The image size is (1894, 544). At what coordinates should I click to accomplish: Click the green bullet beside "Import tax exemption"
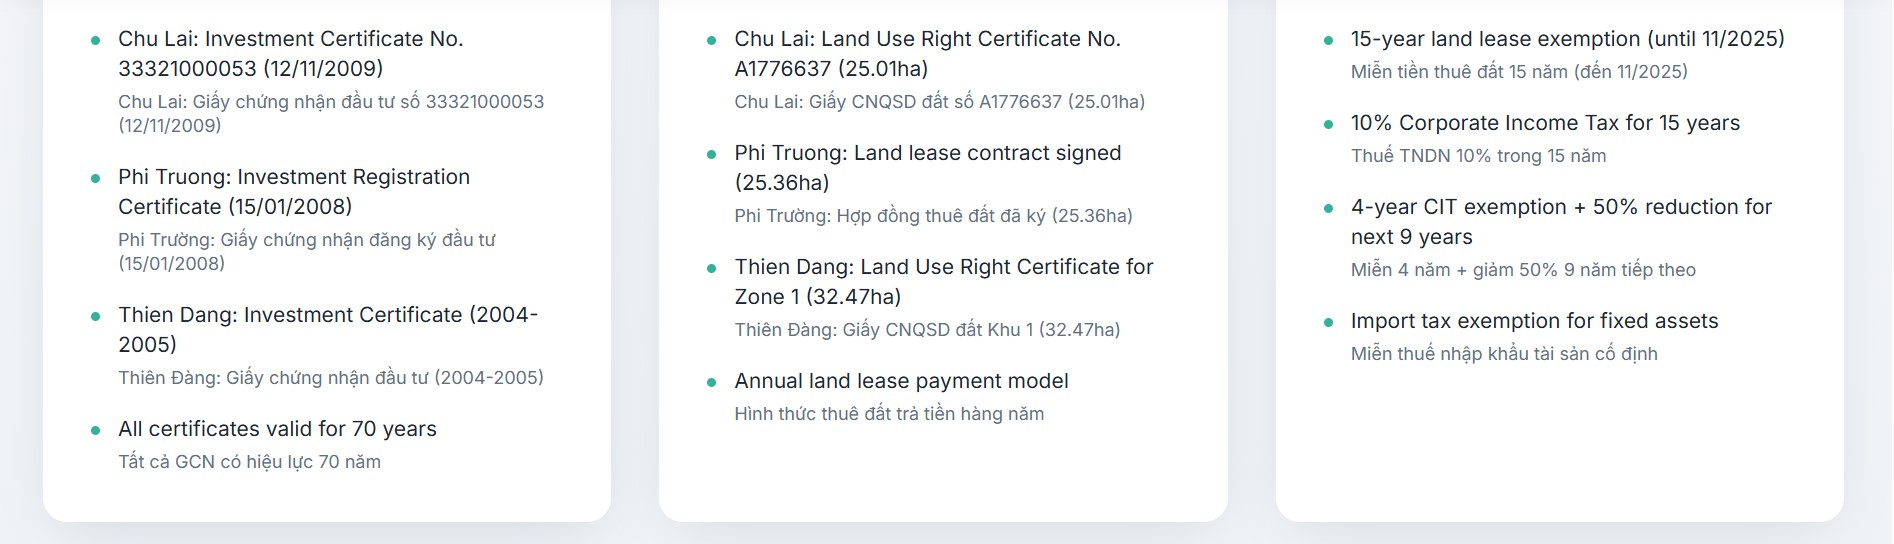coord(1328,322)
